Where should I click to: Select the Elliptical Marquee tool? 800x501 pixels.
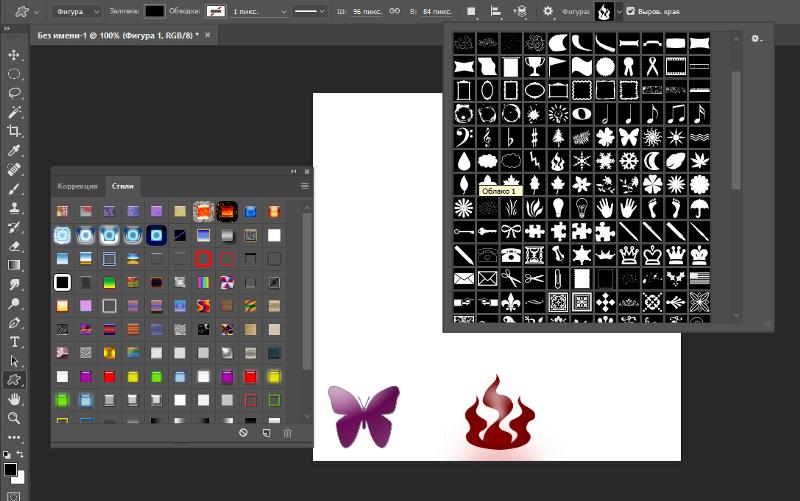[x=14, y=74]
